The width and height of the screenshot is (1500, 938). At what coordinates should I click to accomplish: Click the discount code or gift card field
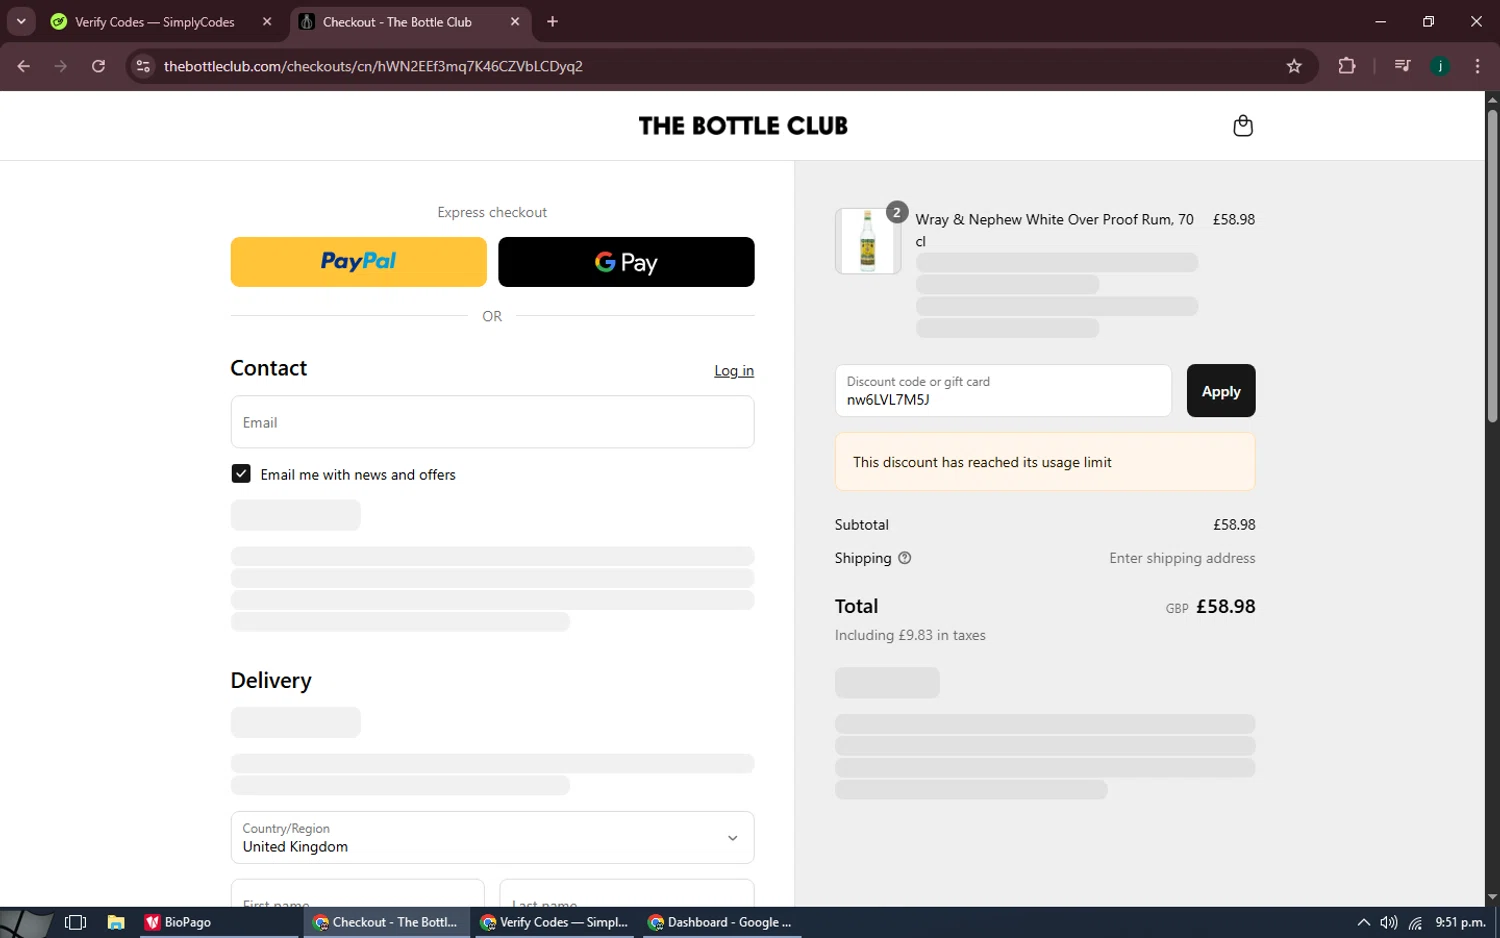(1003, 391)
